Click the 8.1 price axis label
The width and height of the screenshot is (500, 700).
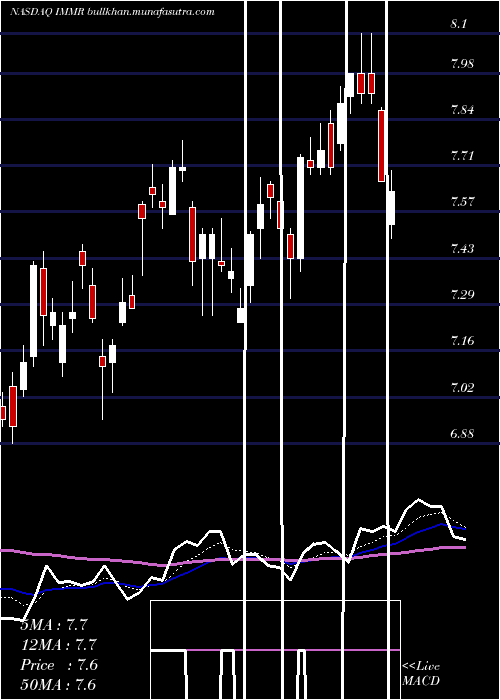tap(459, 24)
